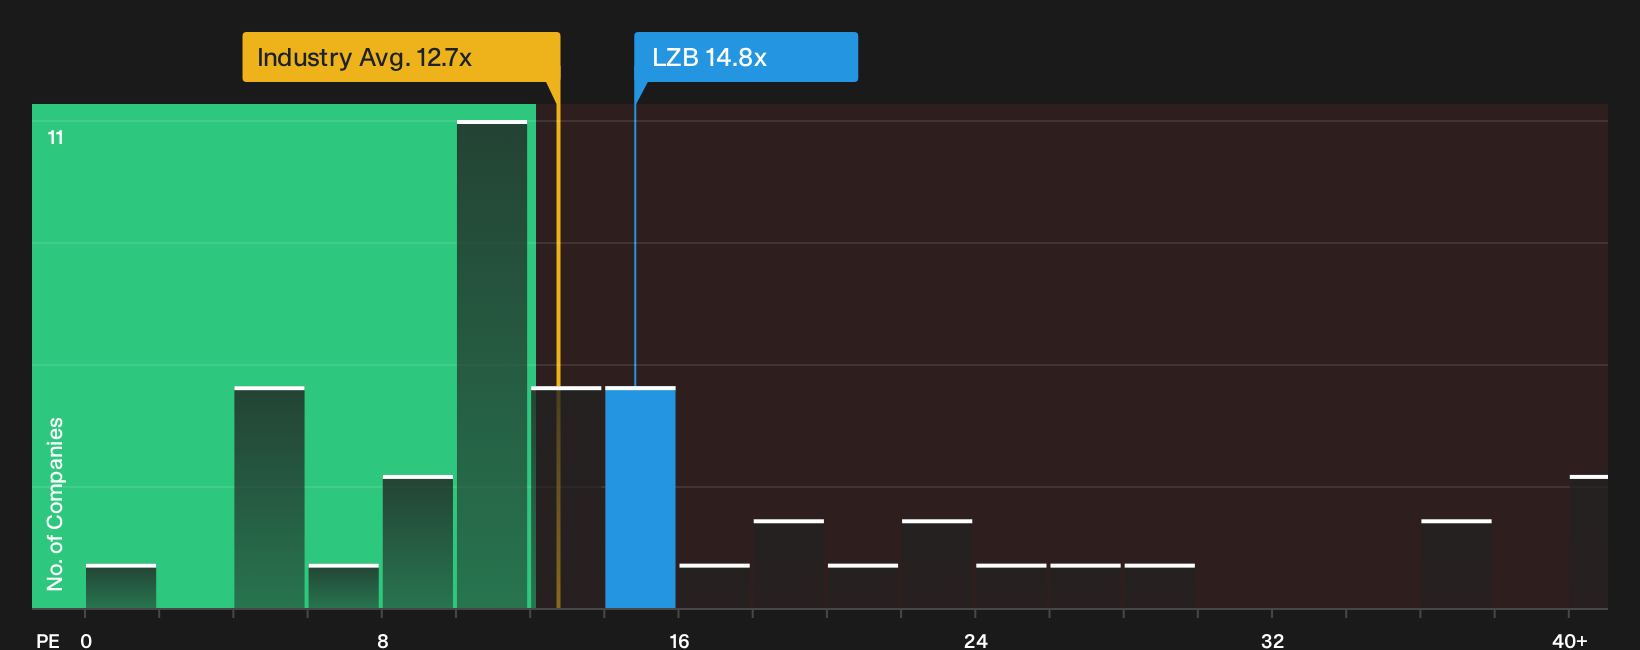Click the 40+ tick label on PE axis
Viewport: 1640px width, 650px height.
click(x=1570, y=640)
